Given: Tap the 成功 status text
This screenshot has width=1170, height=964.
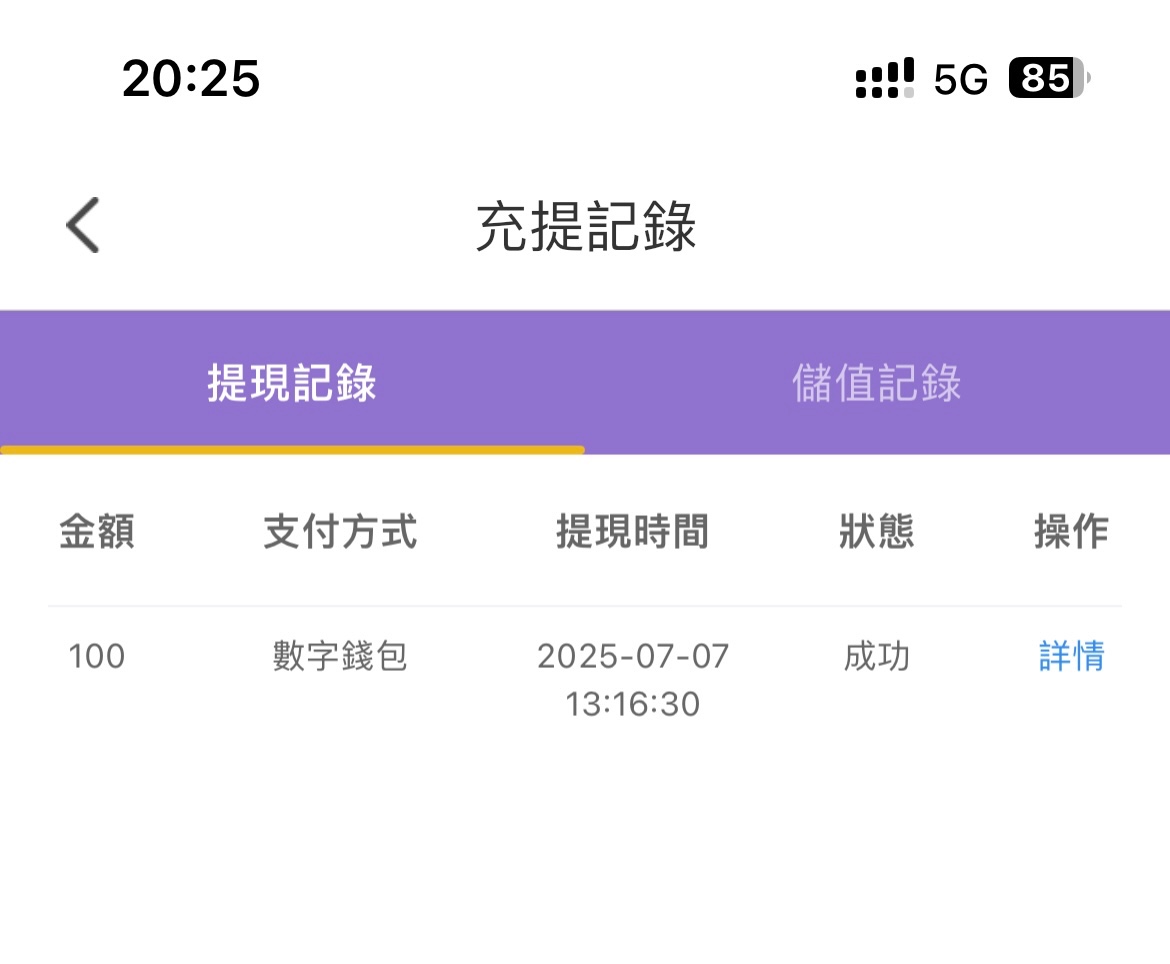Looking at the screenshot, I should (x=876, y=657).
